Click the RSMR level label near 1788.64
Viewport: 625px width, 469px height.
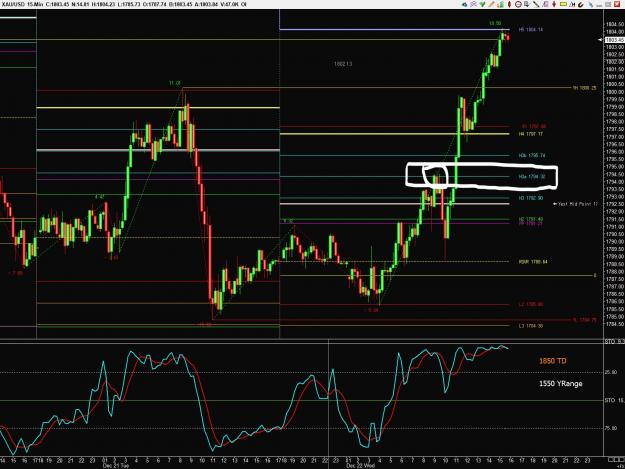[533, 262]
